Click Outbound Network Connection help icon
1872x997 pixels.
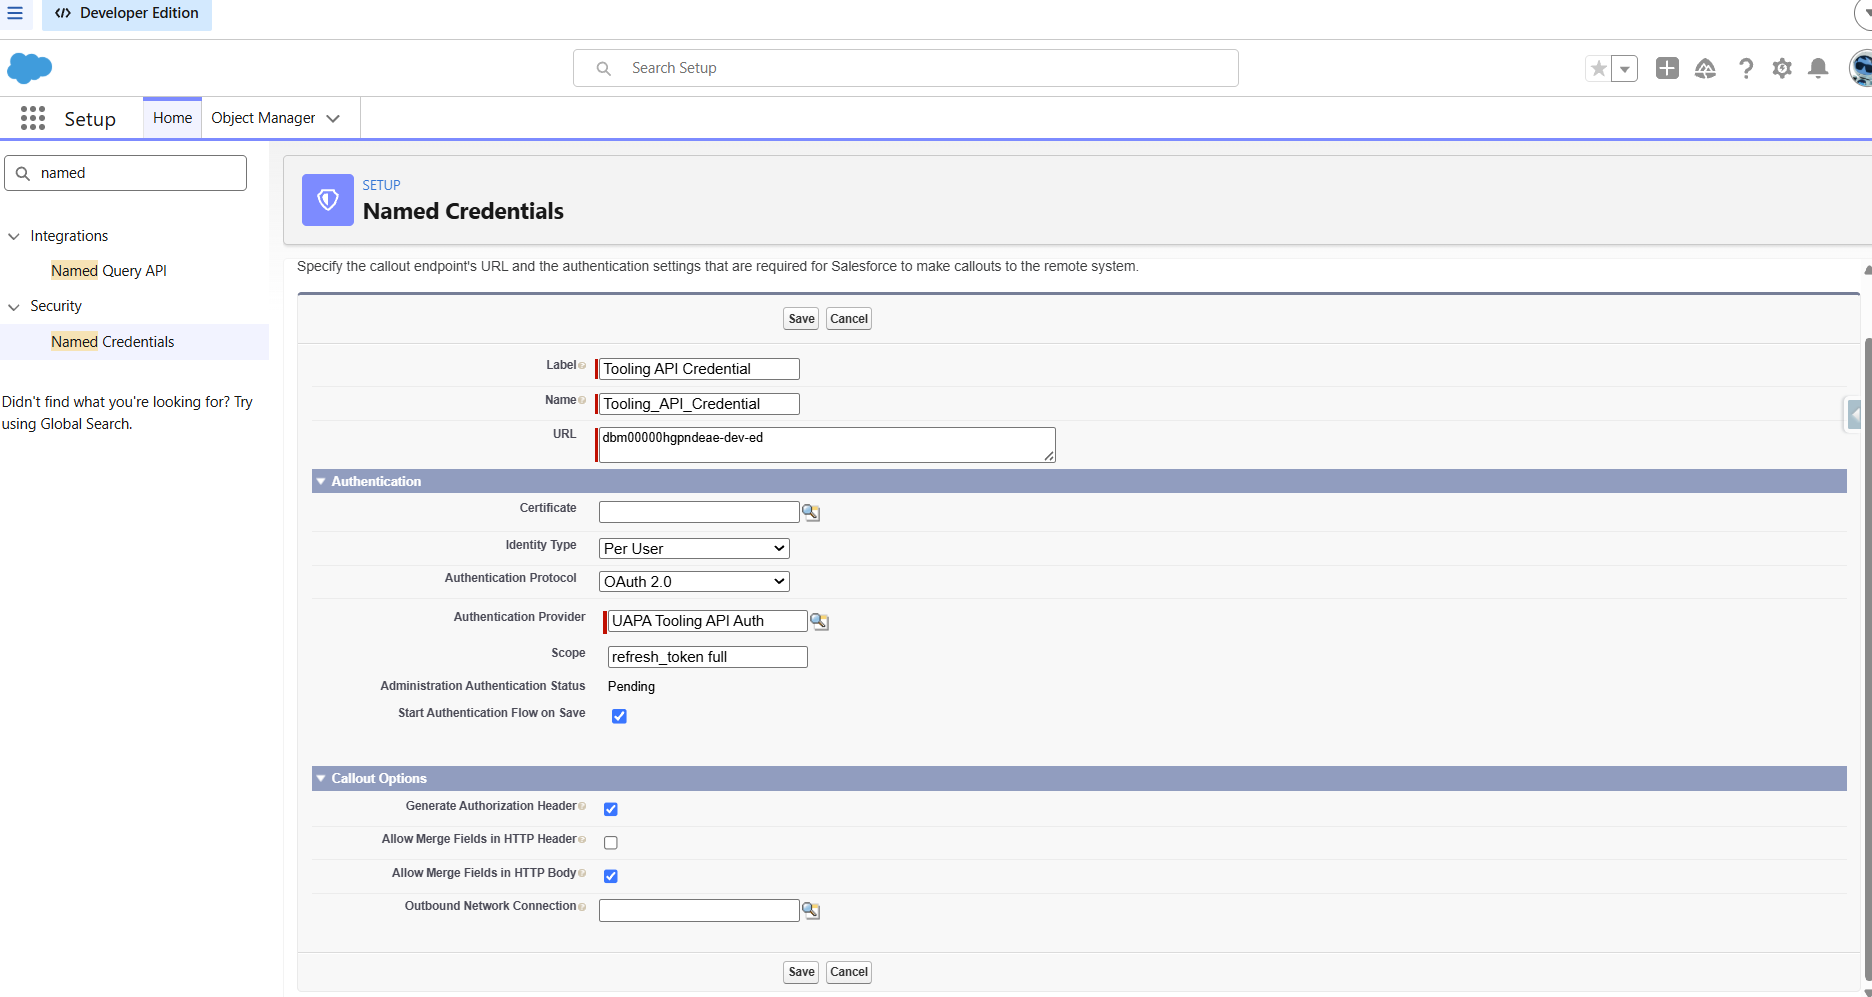[582, 907]
